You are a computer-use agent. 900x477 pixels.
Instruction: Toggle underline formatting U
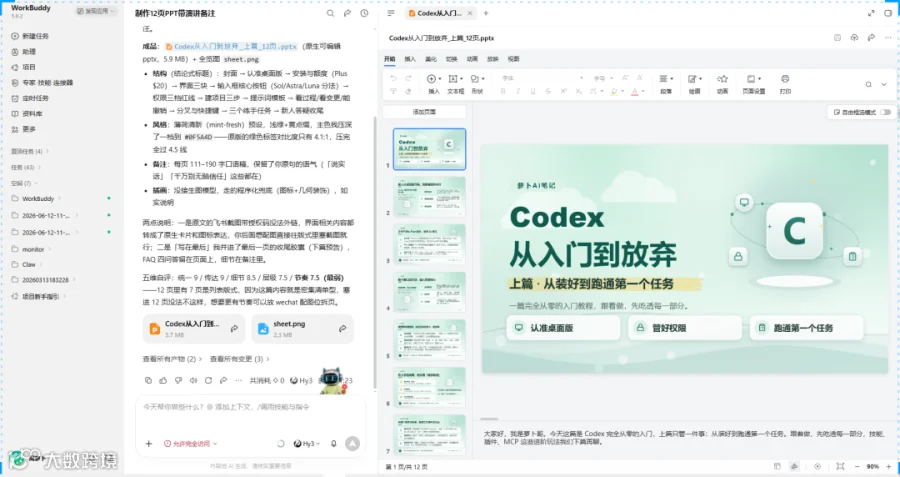click(533, 91)
